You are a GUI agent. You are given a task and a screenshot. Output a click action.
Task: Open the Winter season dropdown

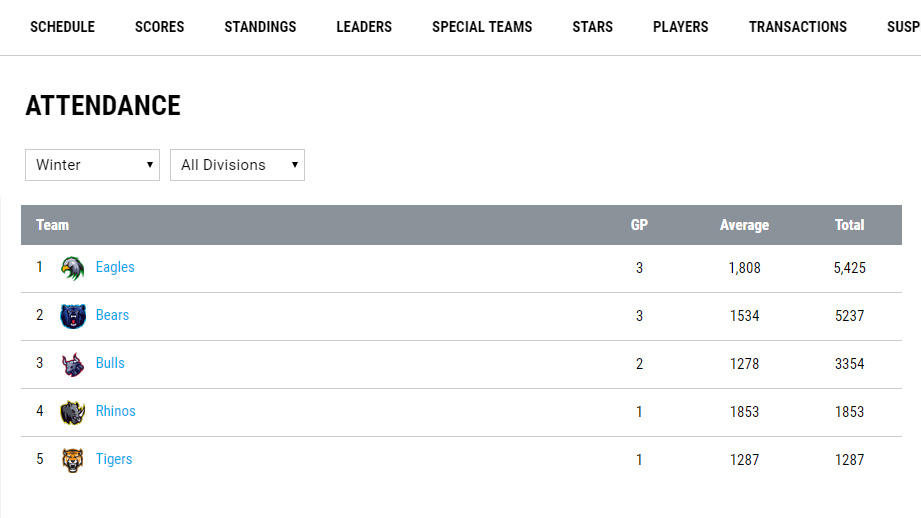pyautogui.click(x=92, y=165)
